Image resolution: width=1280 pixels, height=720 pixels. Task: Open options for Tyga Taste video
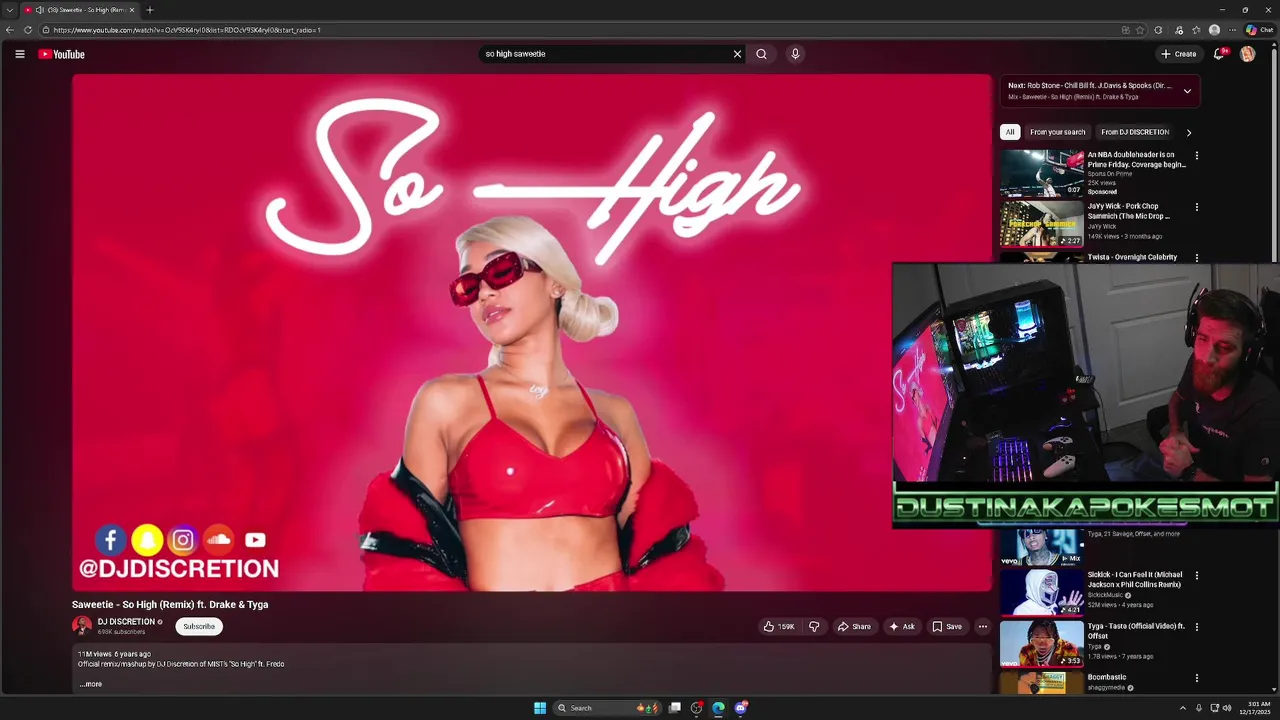click(1196, 627)
